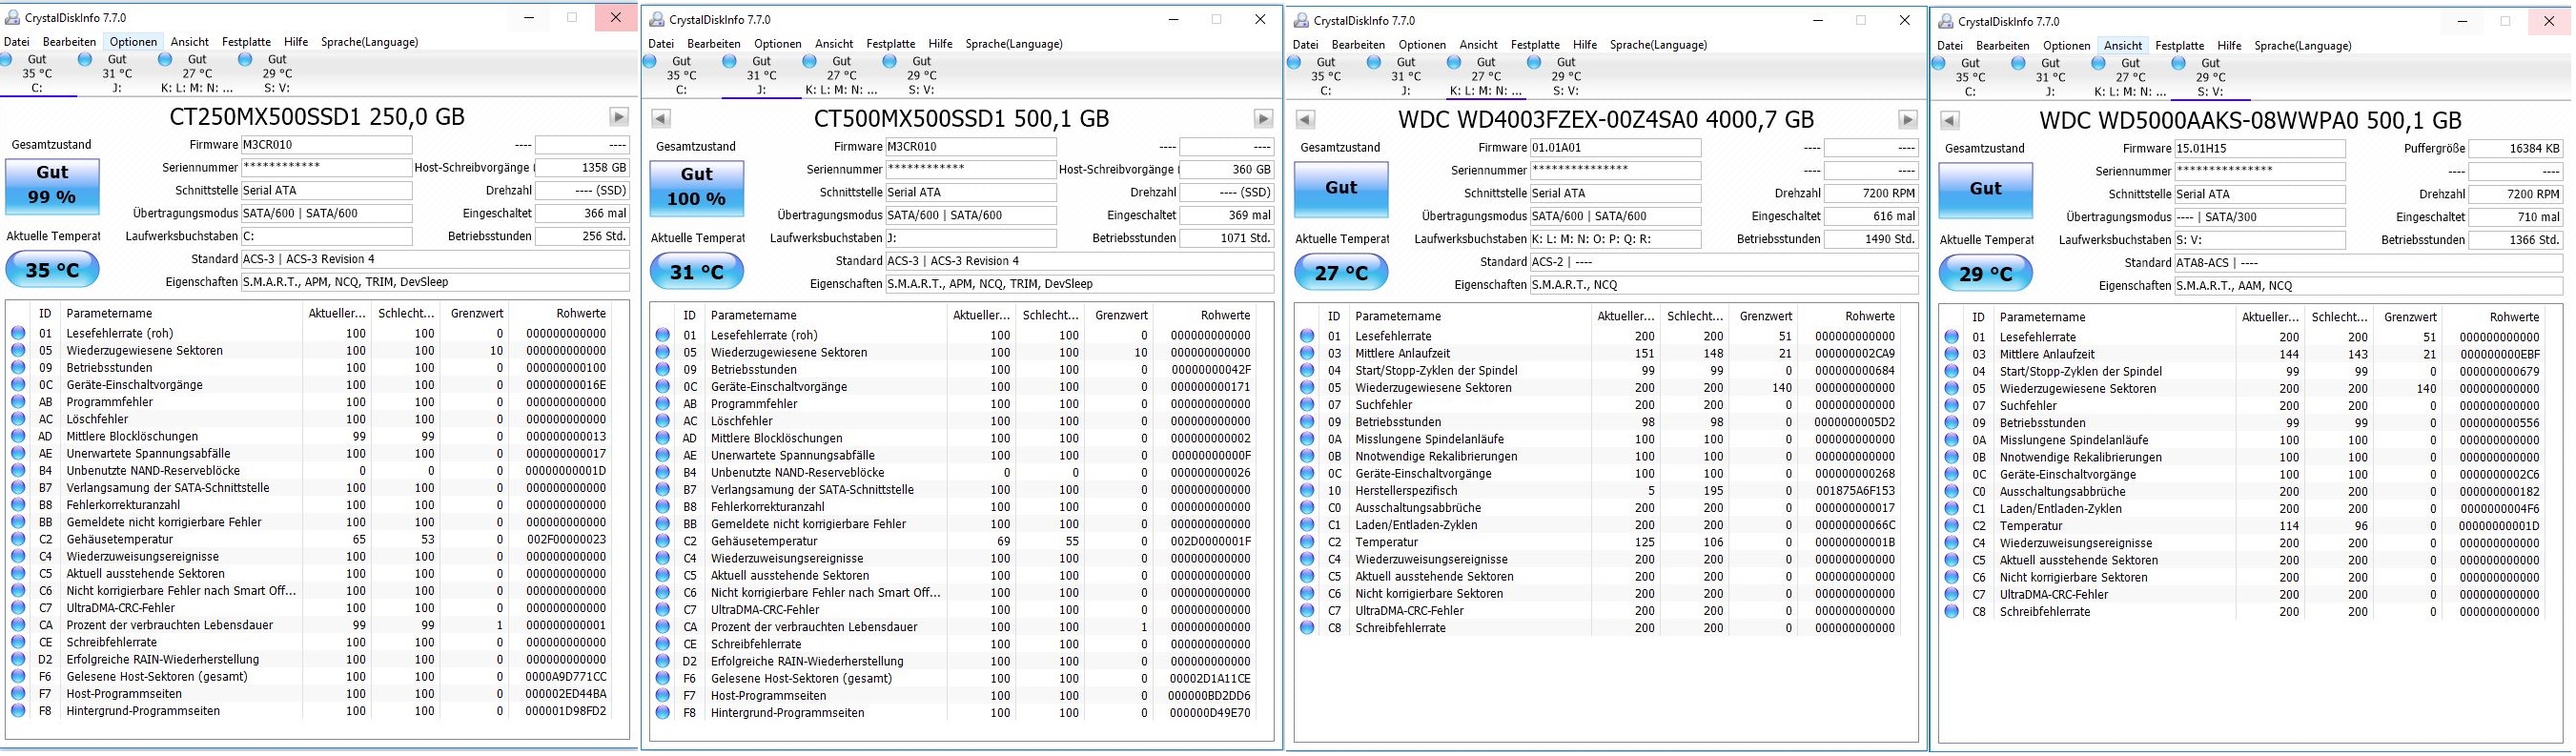The width and height of the screenshot is (2576, 756).
Task: Click Gut 99 % health status button
Action: [x=52, y=185]
